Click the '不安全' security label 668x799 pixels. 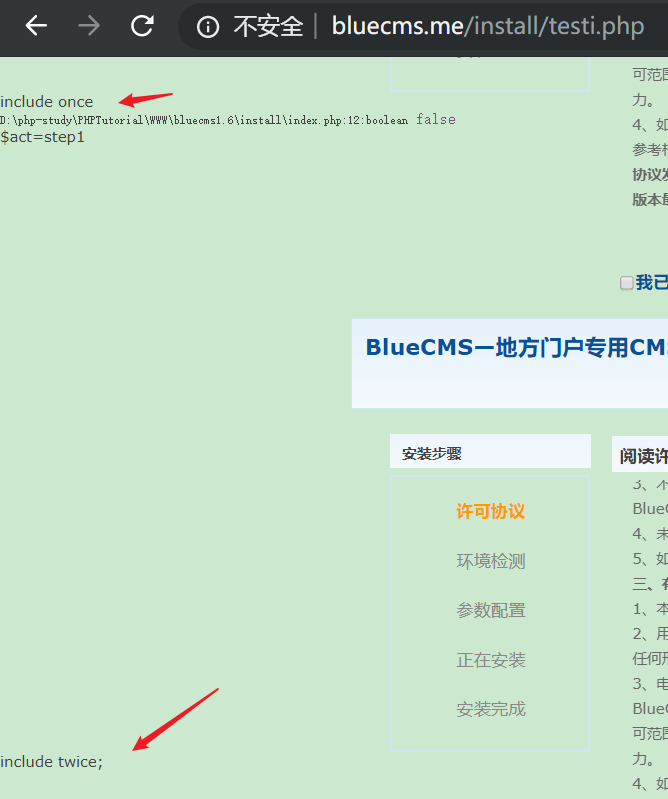[x=268, y=26]
